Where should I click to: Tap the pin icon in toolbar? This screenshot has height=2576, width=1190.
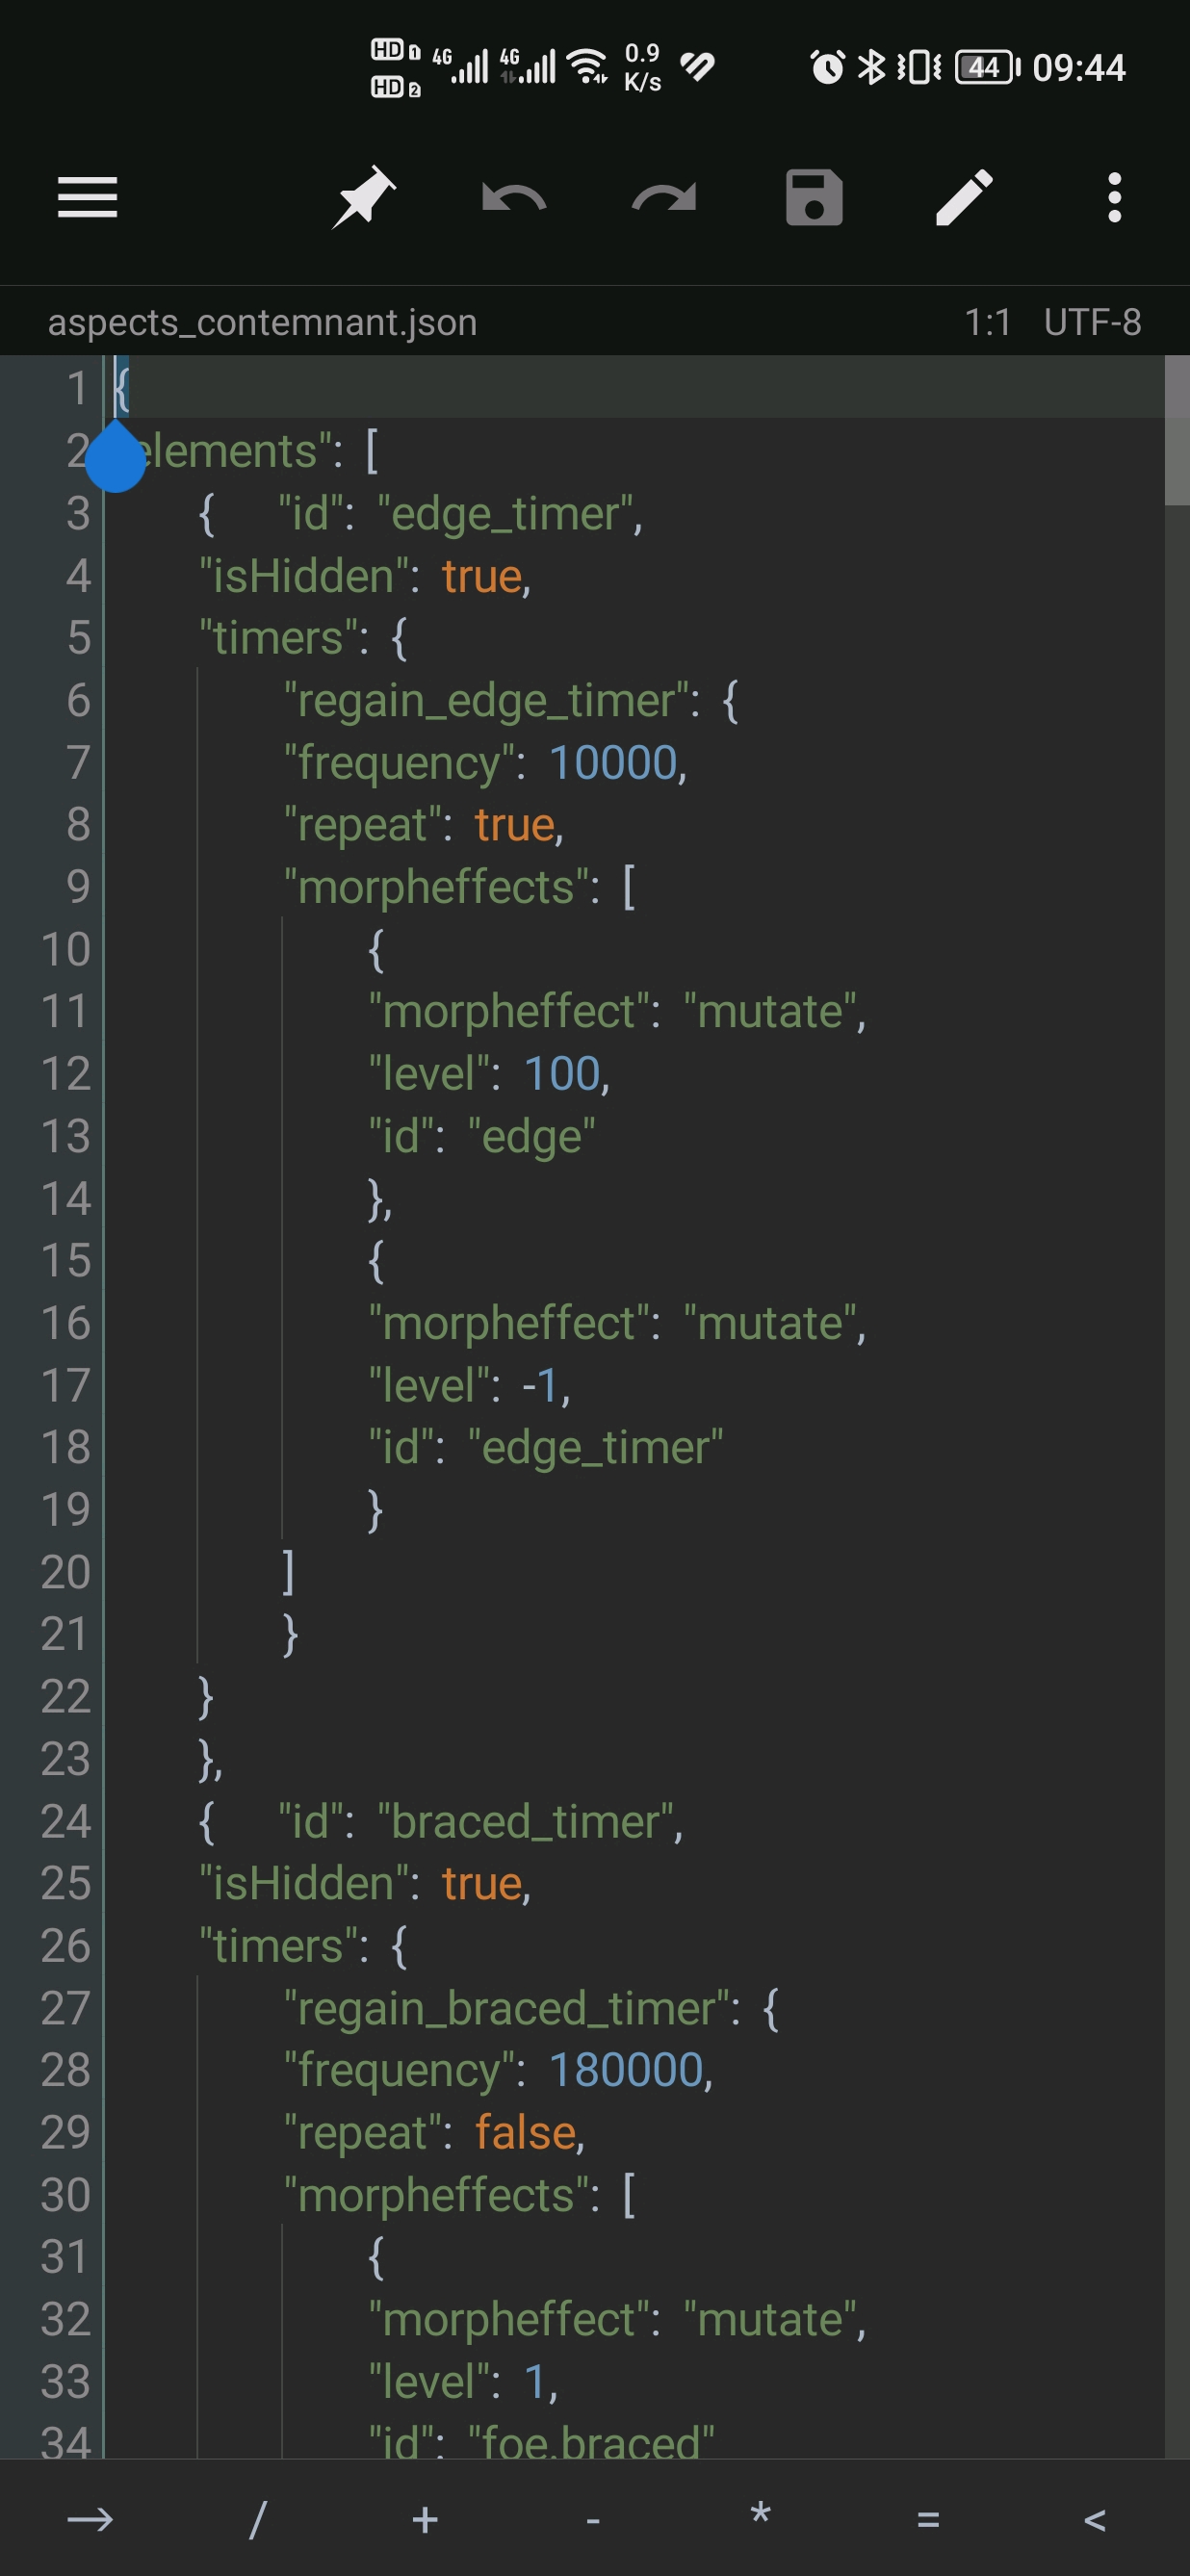point(363,197)
